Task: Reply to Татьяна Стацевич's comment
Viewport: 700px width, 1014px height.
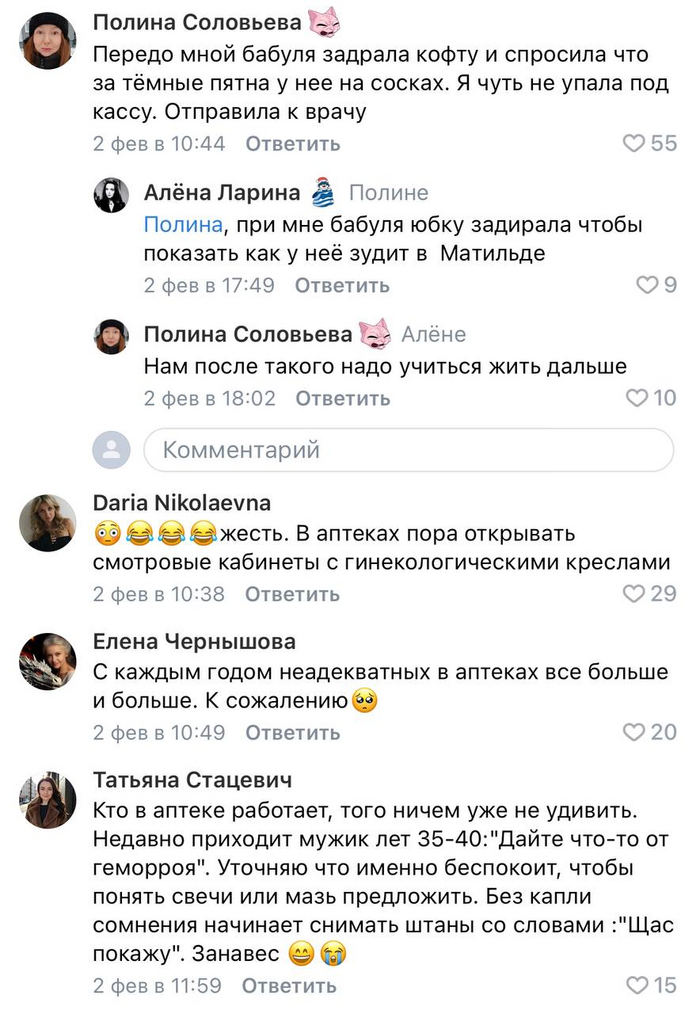Action: 288,985
